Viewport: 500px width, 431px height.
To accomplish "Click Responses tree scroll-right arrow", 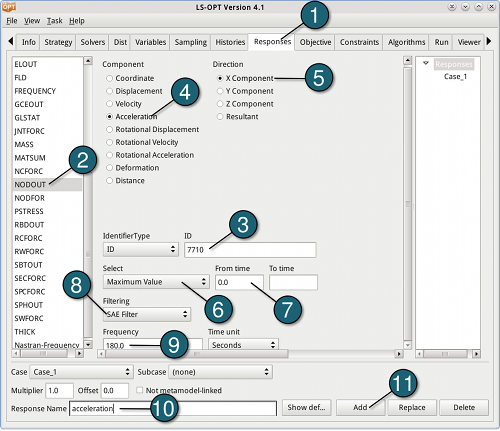I will coord(477,354).
